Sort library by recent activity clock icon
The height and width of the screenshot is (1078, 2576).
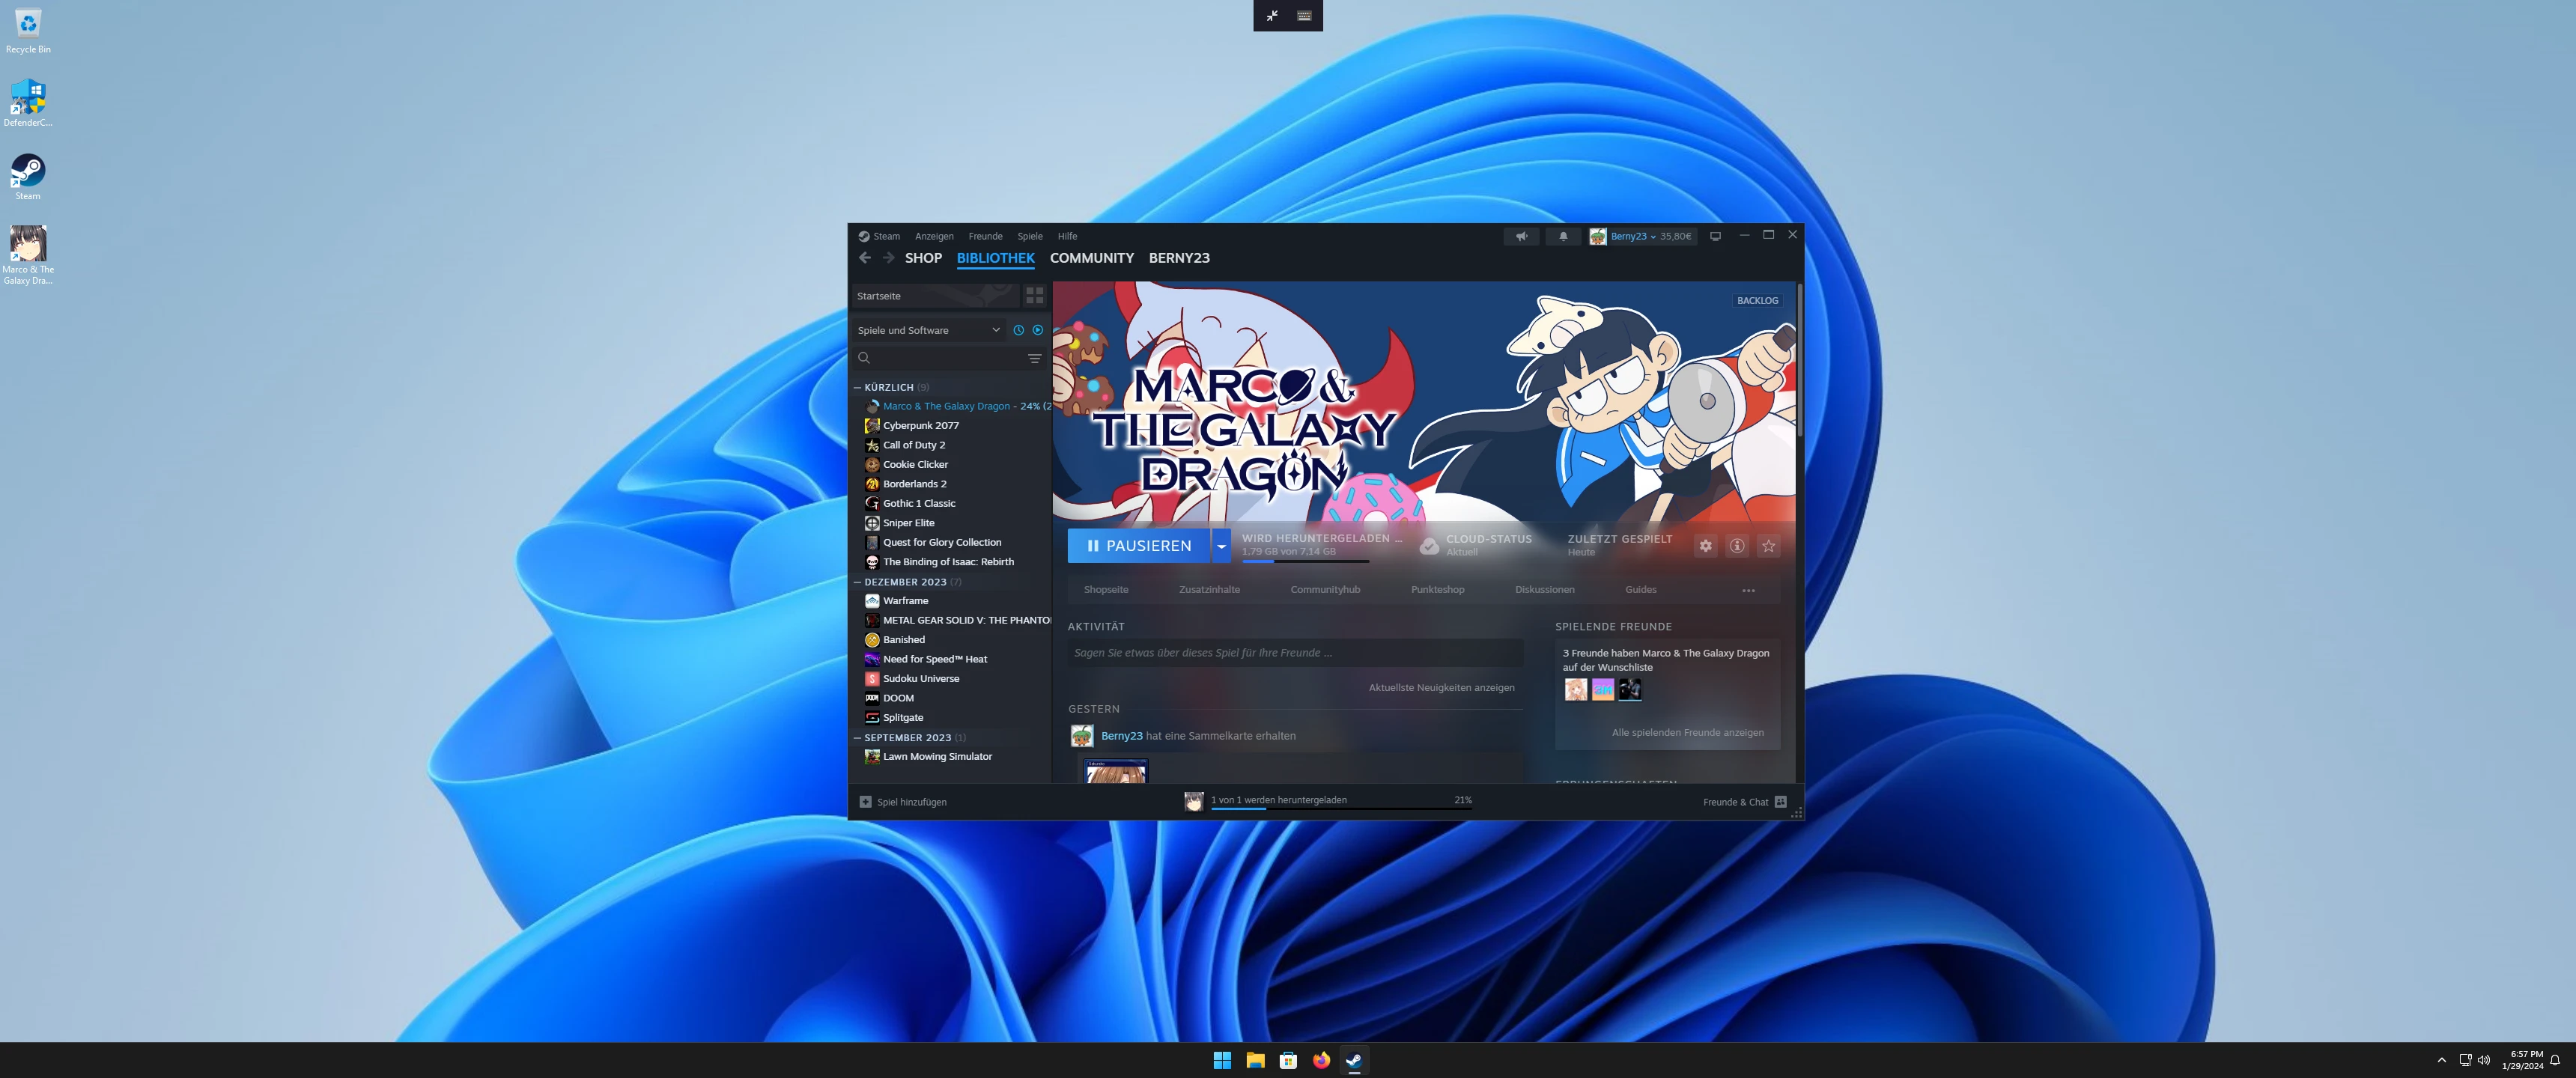pos(1018,330)
